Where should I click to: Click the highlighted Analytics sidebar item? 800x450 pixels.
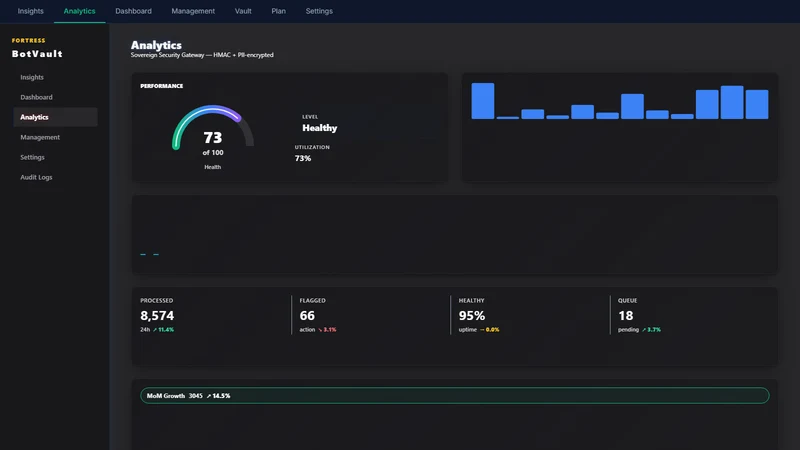55,117
